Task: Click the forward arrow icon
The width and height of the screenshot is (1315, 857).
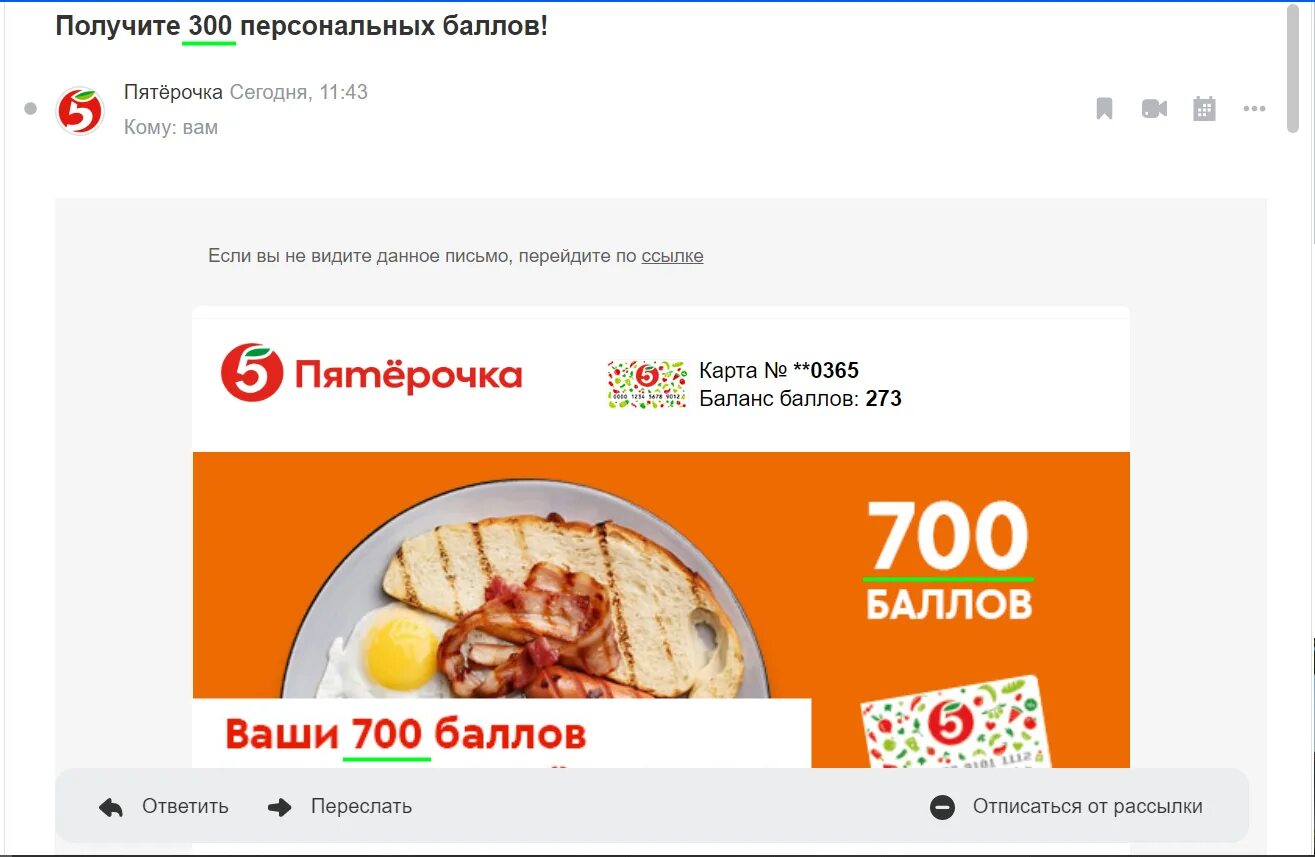Action: coord(280,807)
